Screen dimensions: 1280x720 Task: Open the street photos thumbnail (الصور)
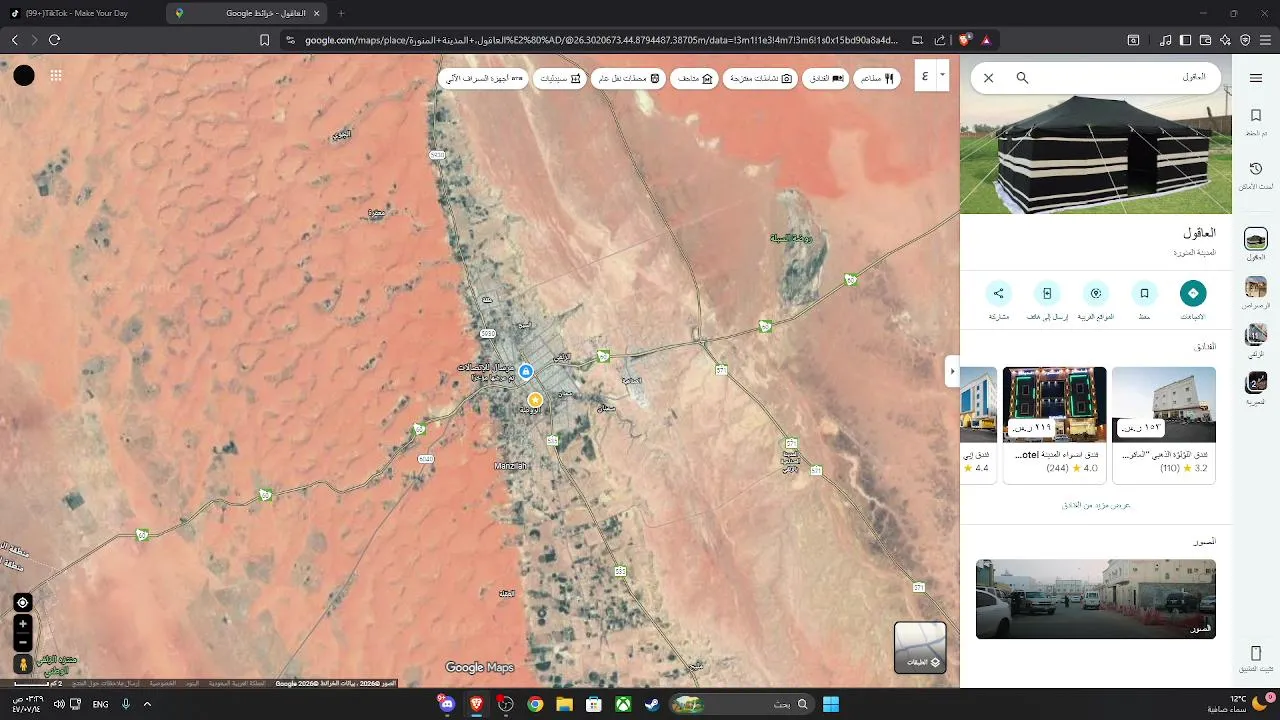(x=1096, y=599)
